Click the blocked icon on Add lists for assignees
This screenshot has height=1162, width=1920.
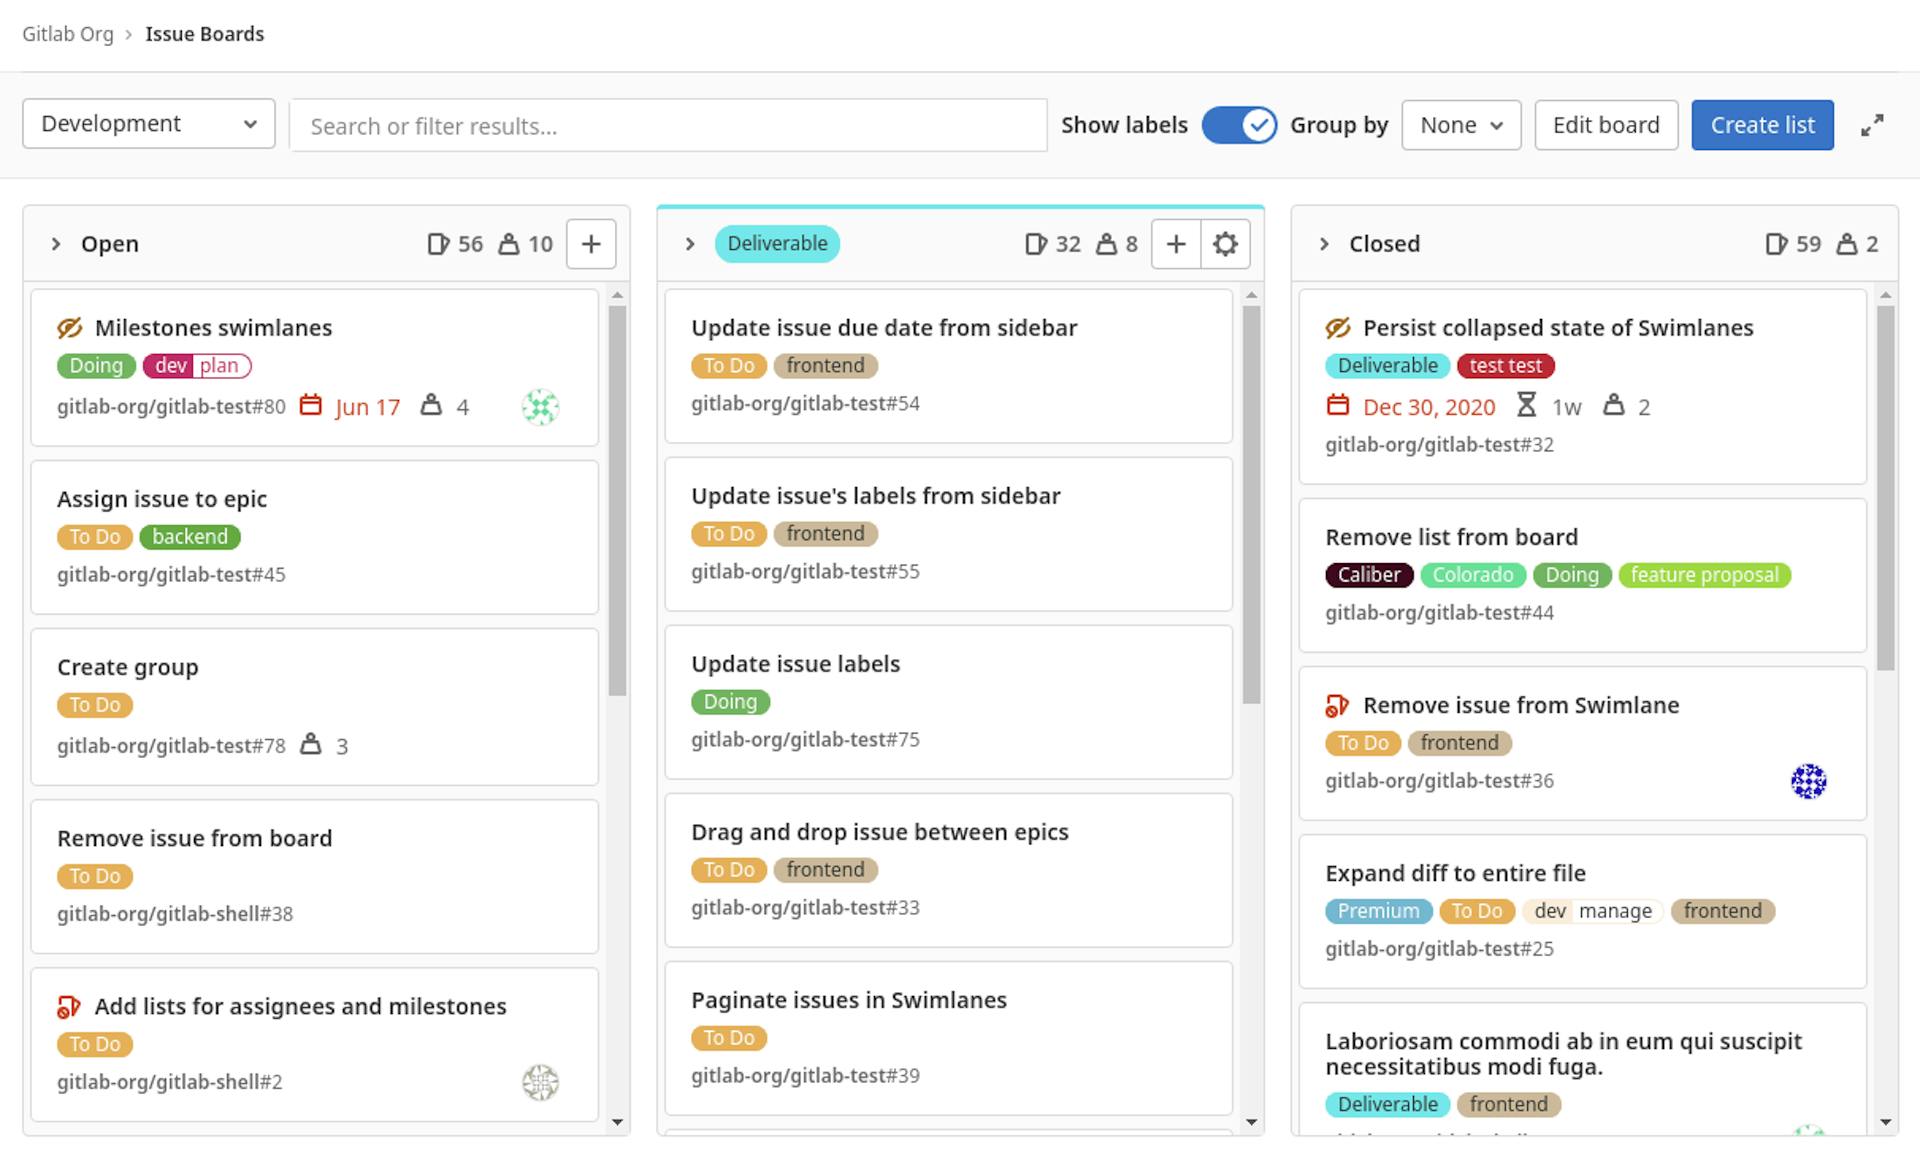(69, 1007)
